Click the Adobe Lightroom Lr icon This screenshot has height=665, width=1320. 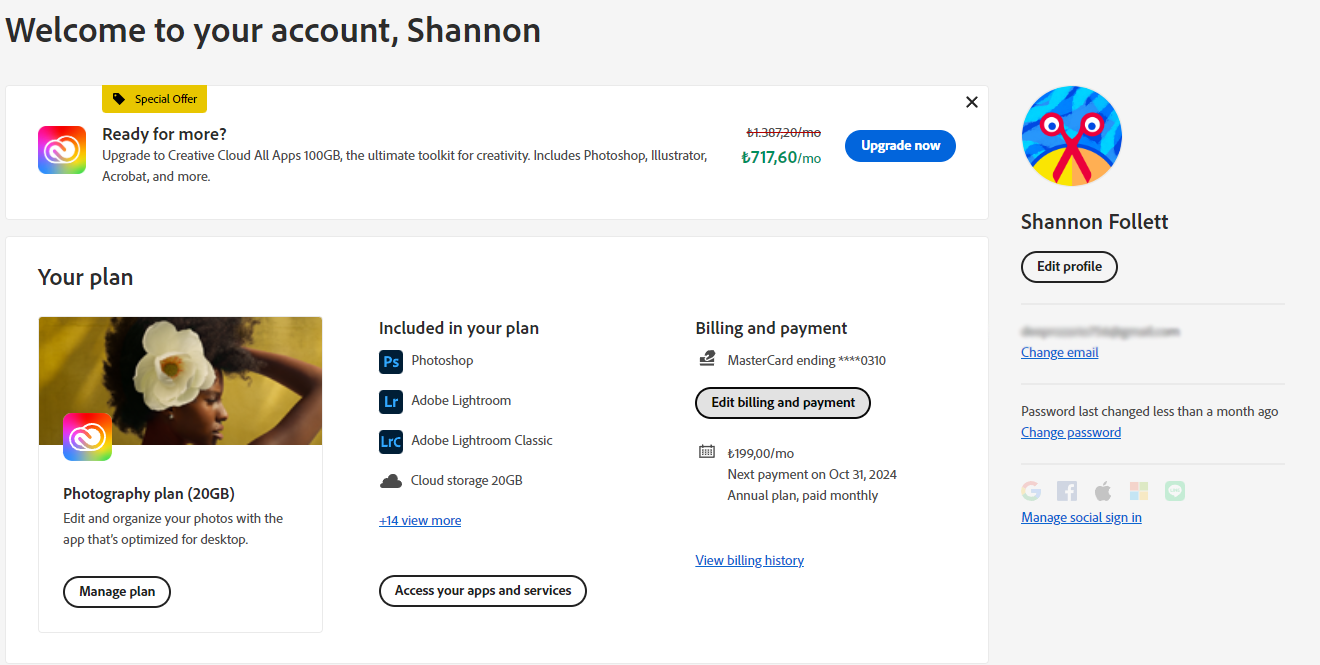[391, 401]
